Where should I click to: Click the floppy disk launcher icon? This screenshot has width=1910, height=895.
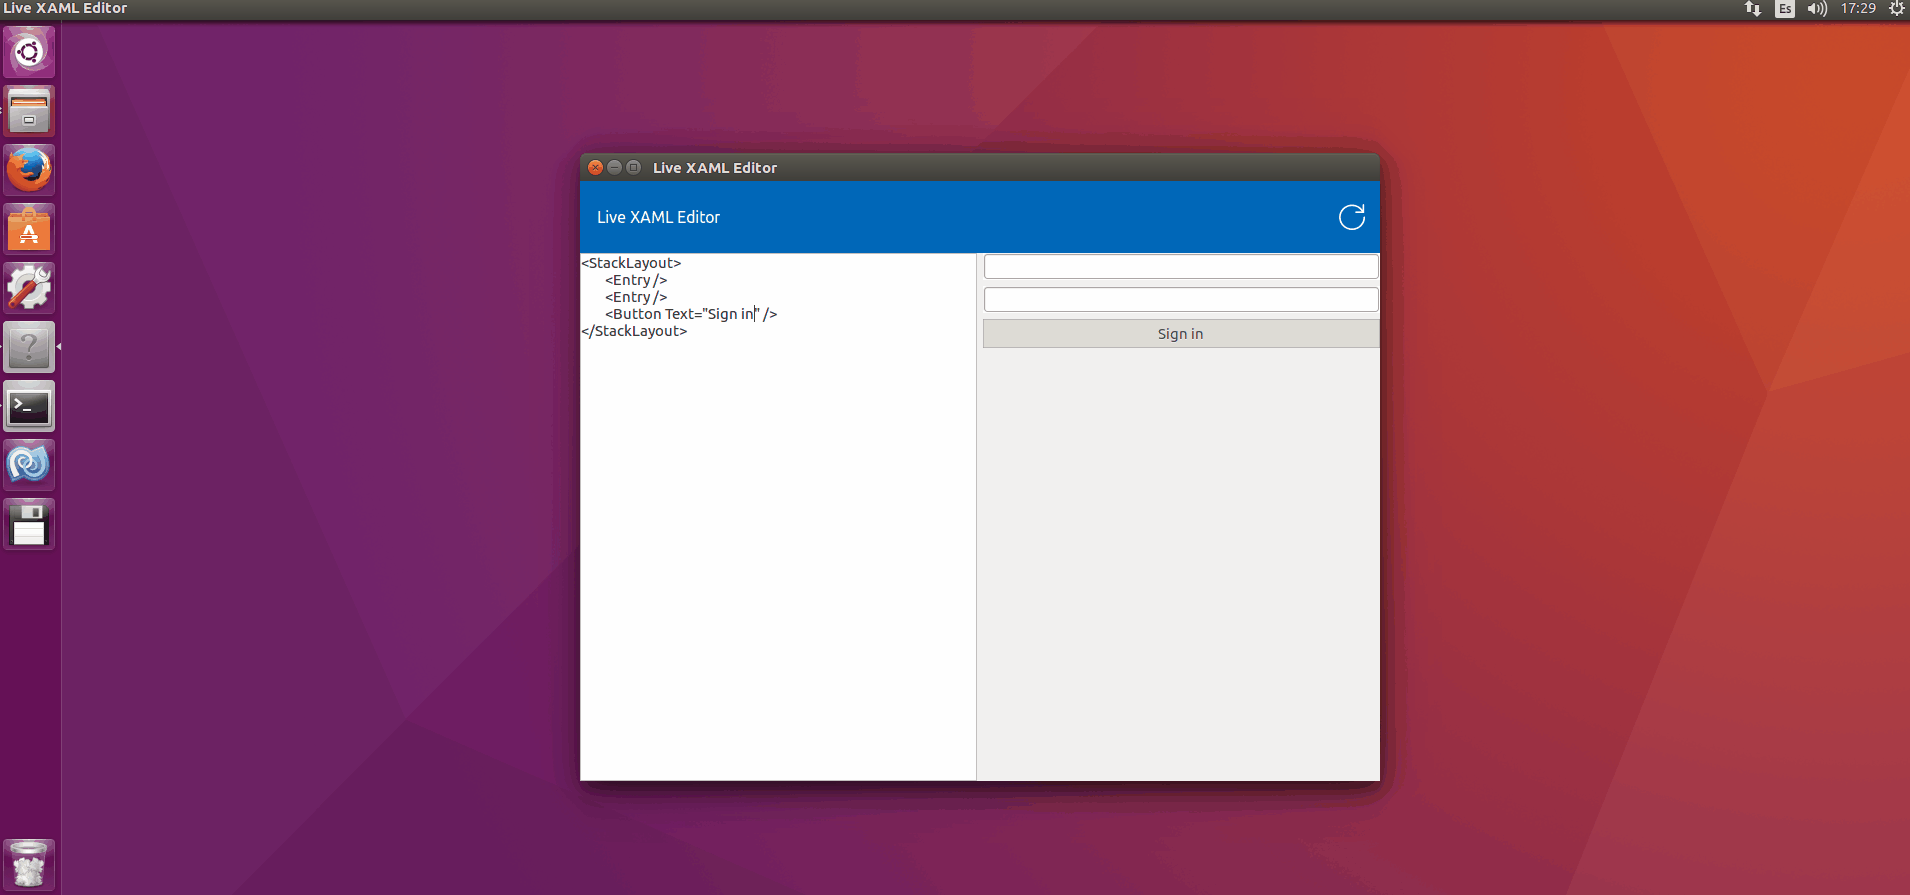pos(29,524)
